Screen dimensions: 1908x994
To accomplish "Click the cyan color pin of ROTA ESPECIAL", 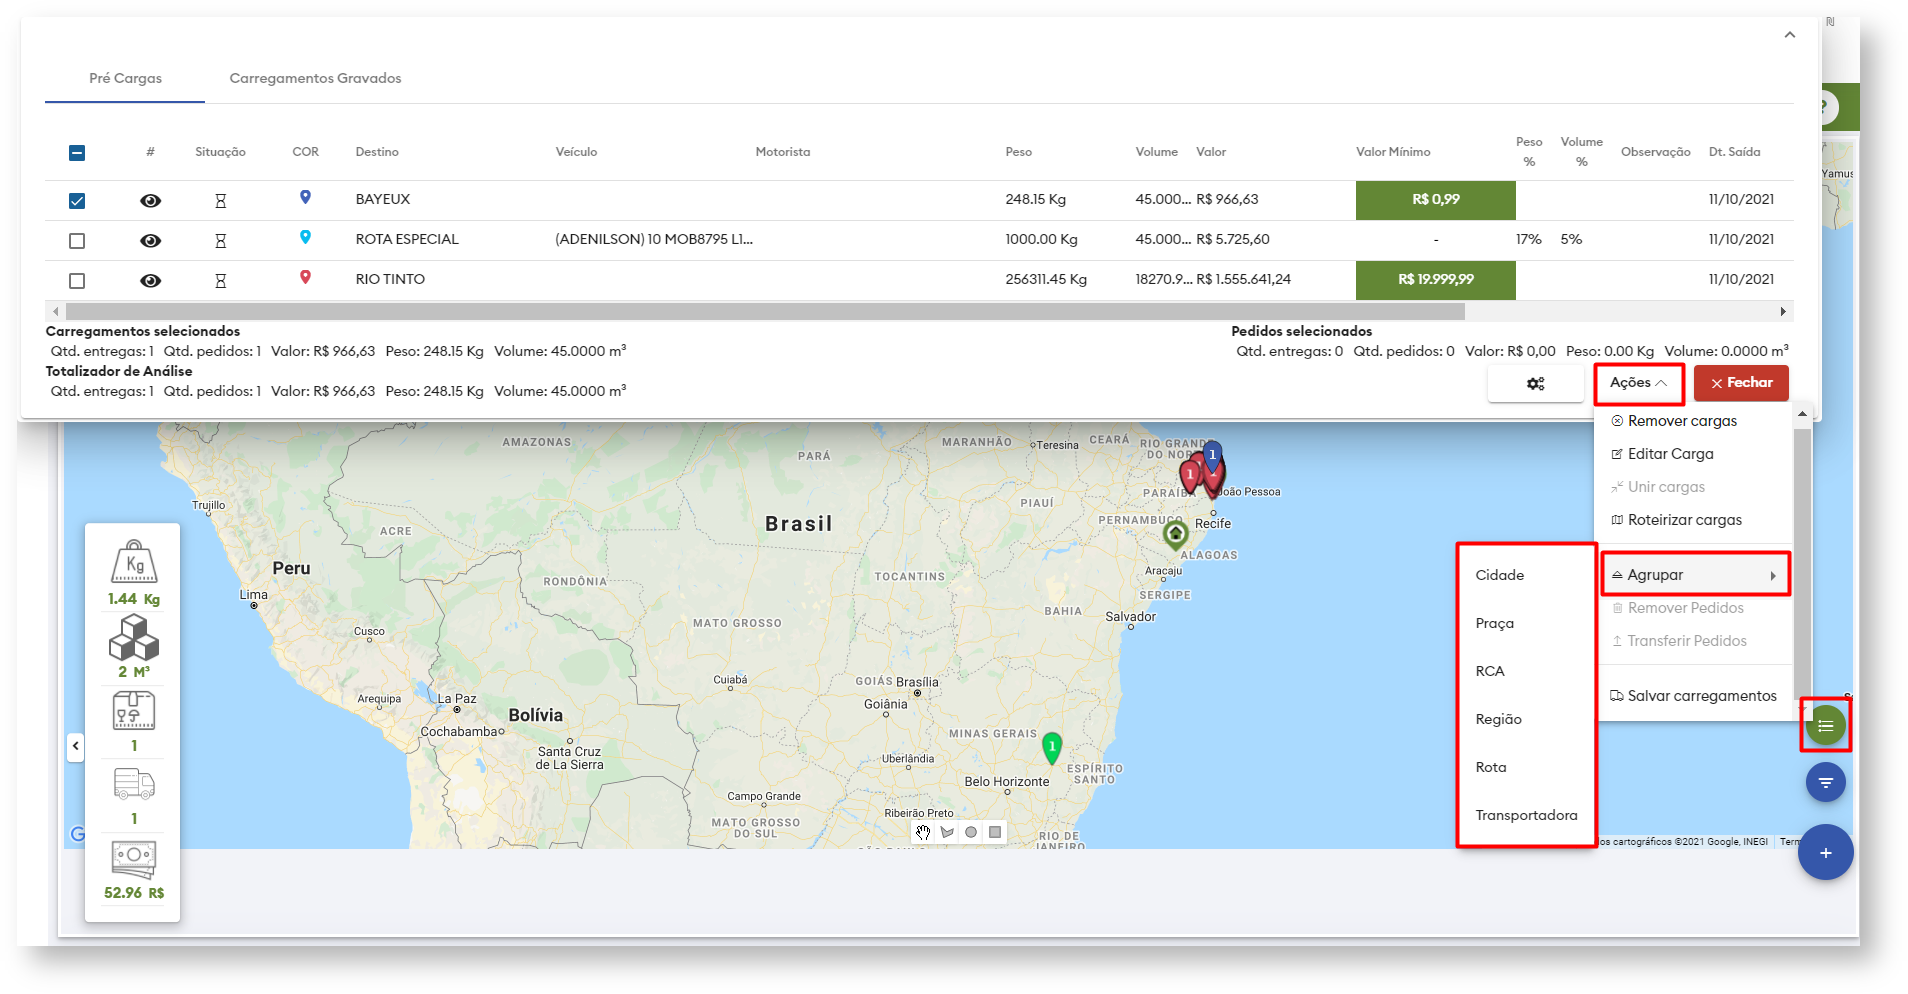I will pyautogui.click(x=306, y=238).
